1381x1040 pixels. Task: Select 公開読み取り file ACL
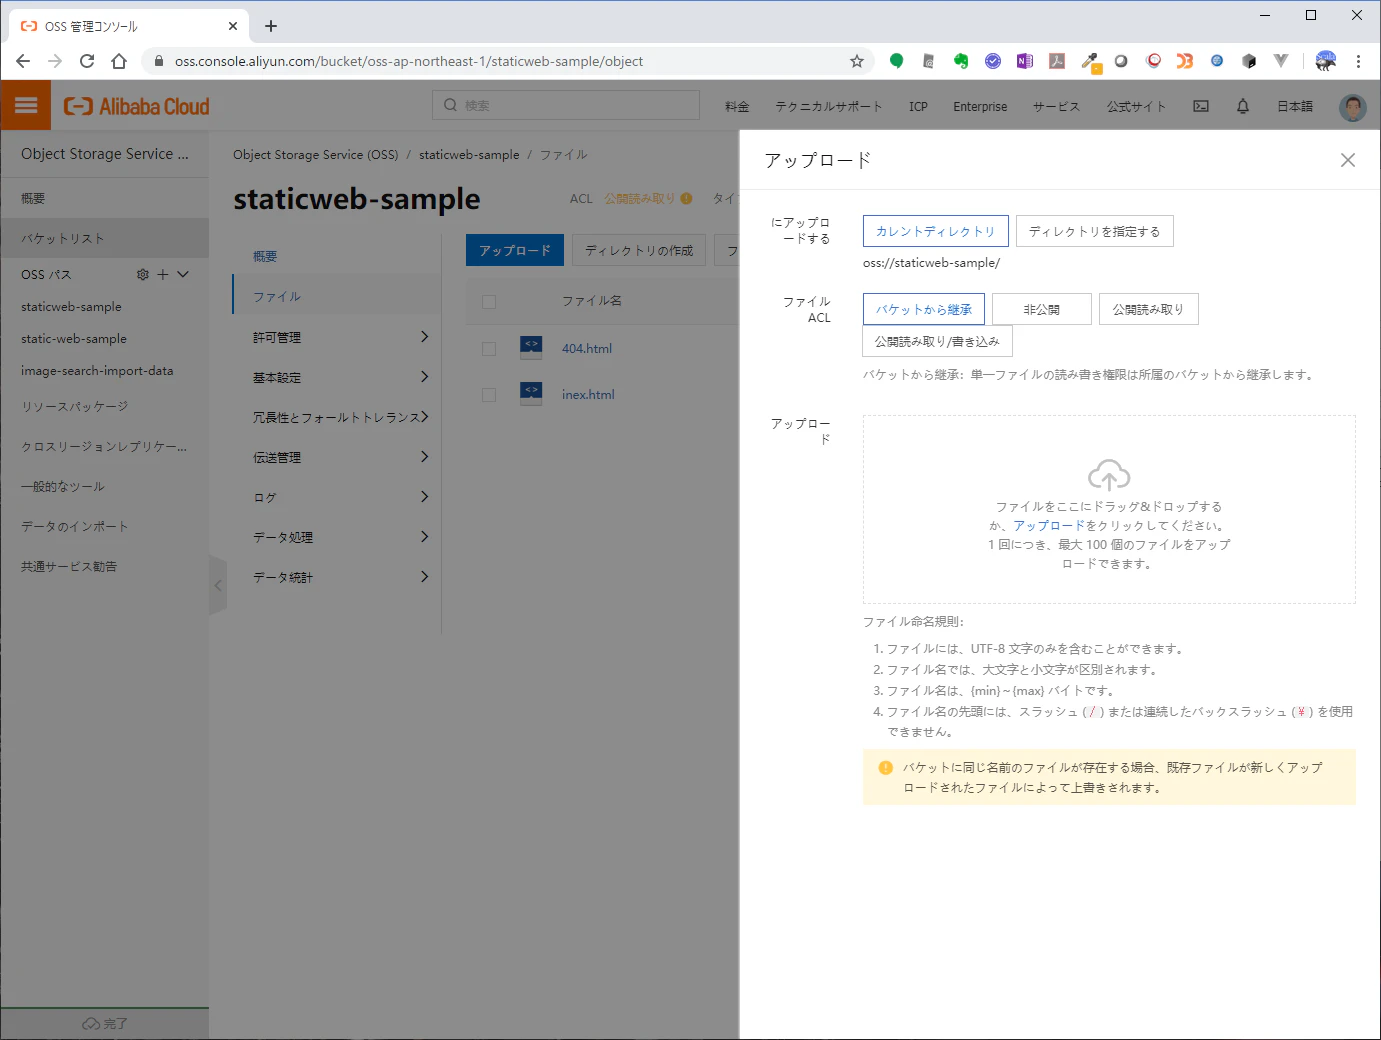pos(1149,309)
